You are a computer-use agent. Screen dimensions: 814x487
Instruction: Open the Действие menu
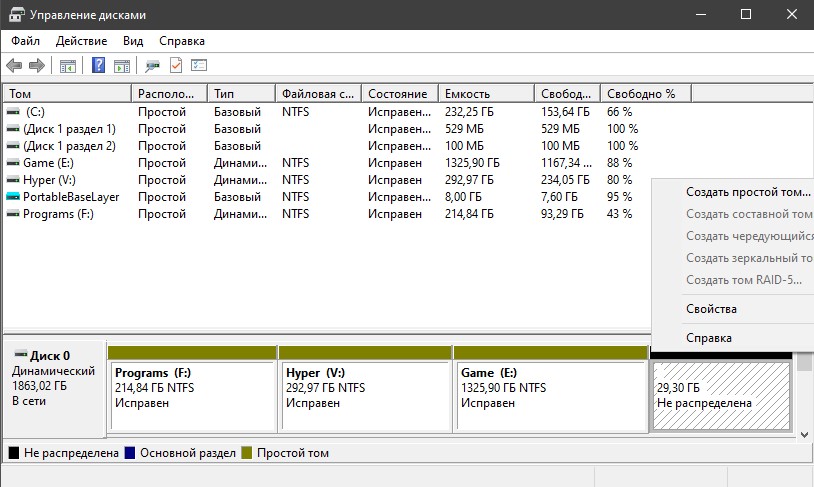(x=82, y=40)
